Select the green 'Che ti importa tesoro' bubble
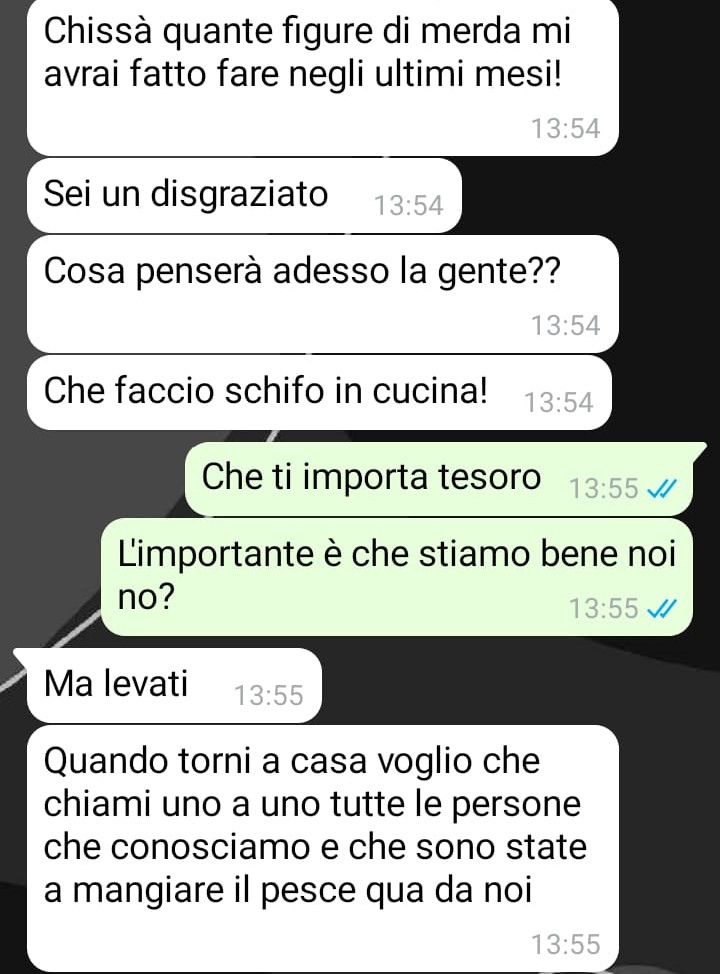The image size is (720, 974). [x=444, y=479]
